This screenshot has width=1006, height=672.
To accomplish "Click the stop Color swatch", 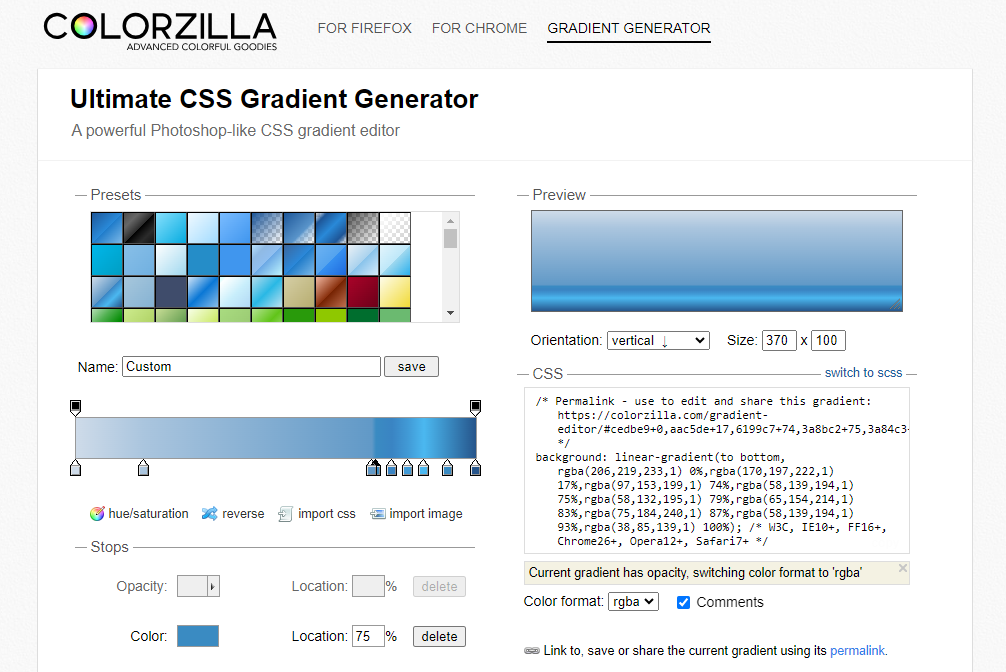I will point(198,636).
